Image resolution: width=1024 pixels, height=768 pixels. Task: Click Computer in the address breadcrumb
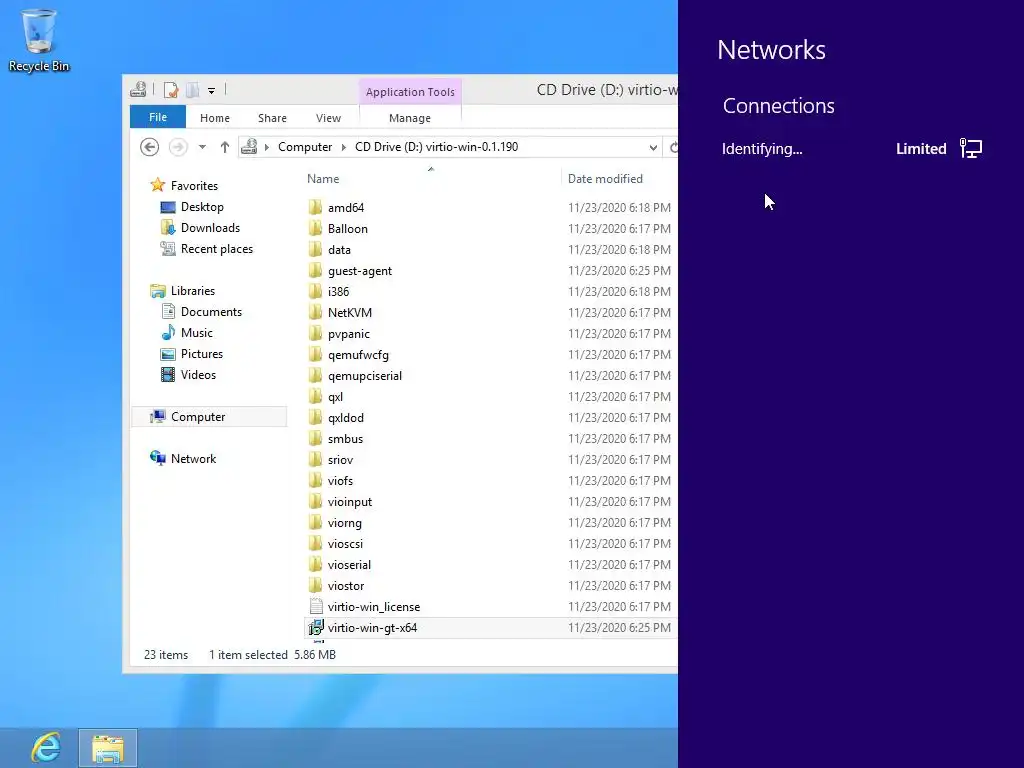tap(305, 147)
